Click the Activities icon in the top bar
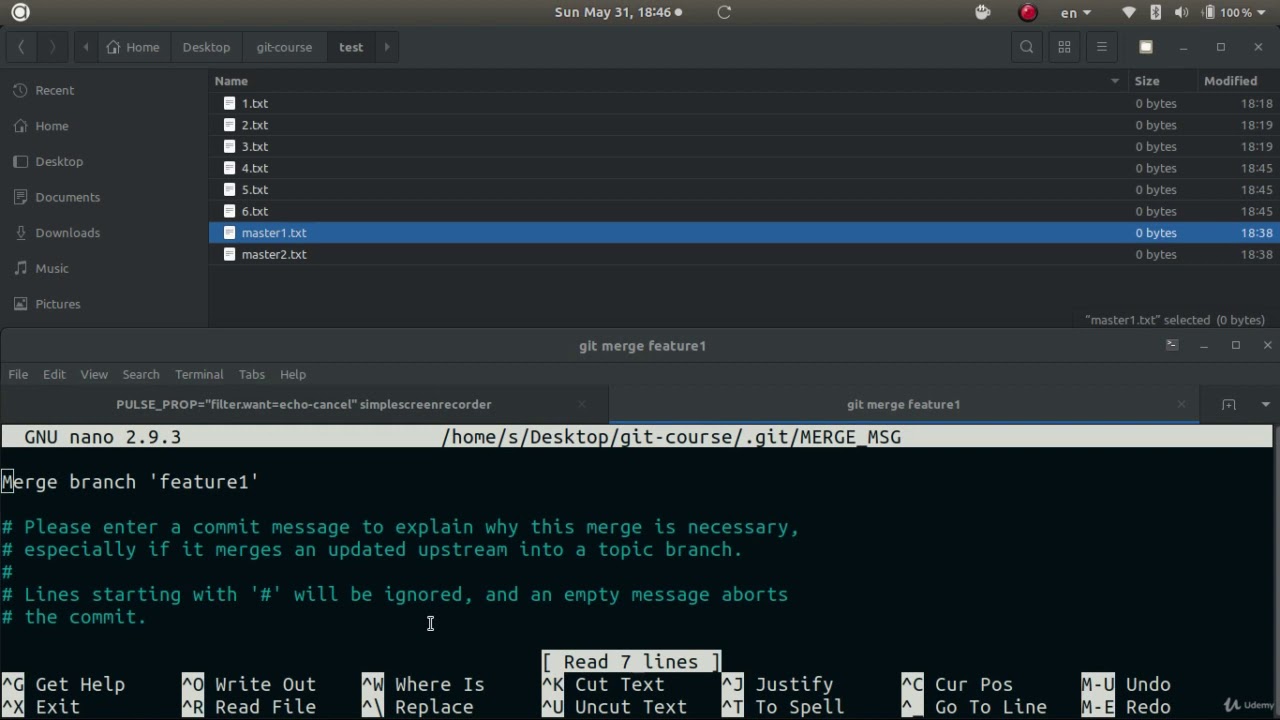The image size is (1280, 720). (x=20, y=12)
